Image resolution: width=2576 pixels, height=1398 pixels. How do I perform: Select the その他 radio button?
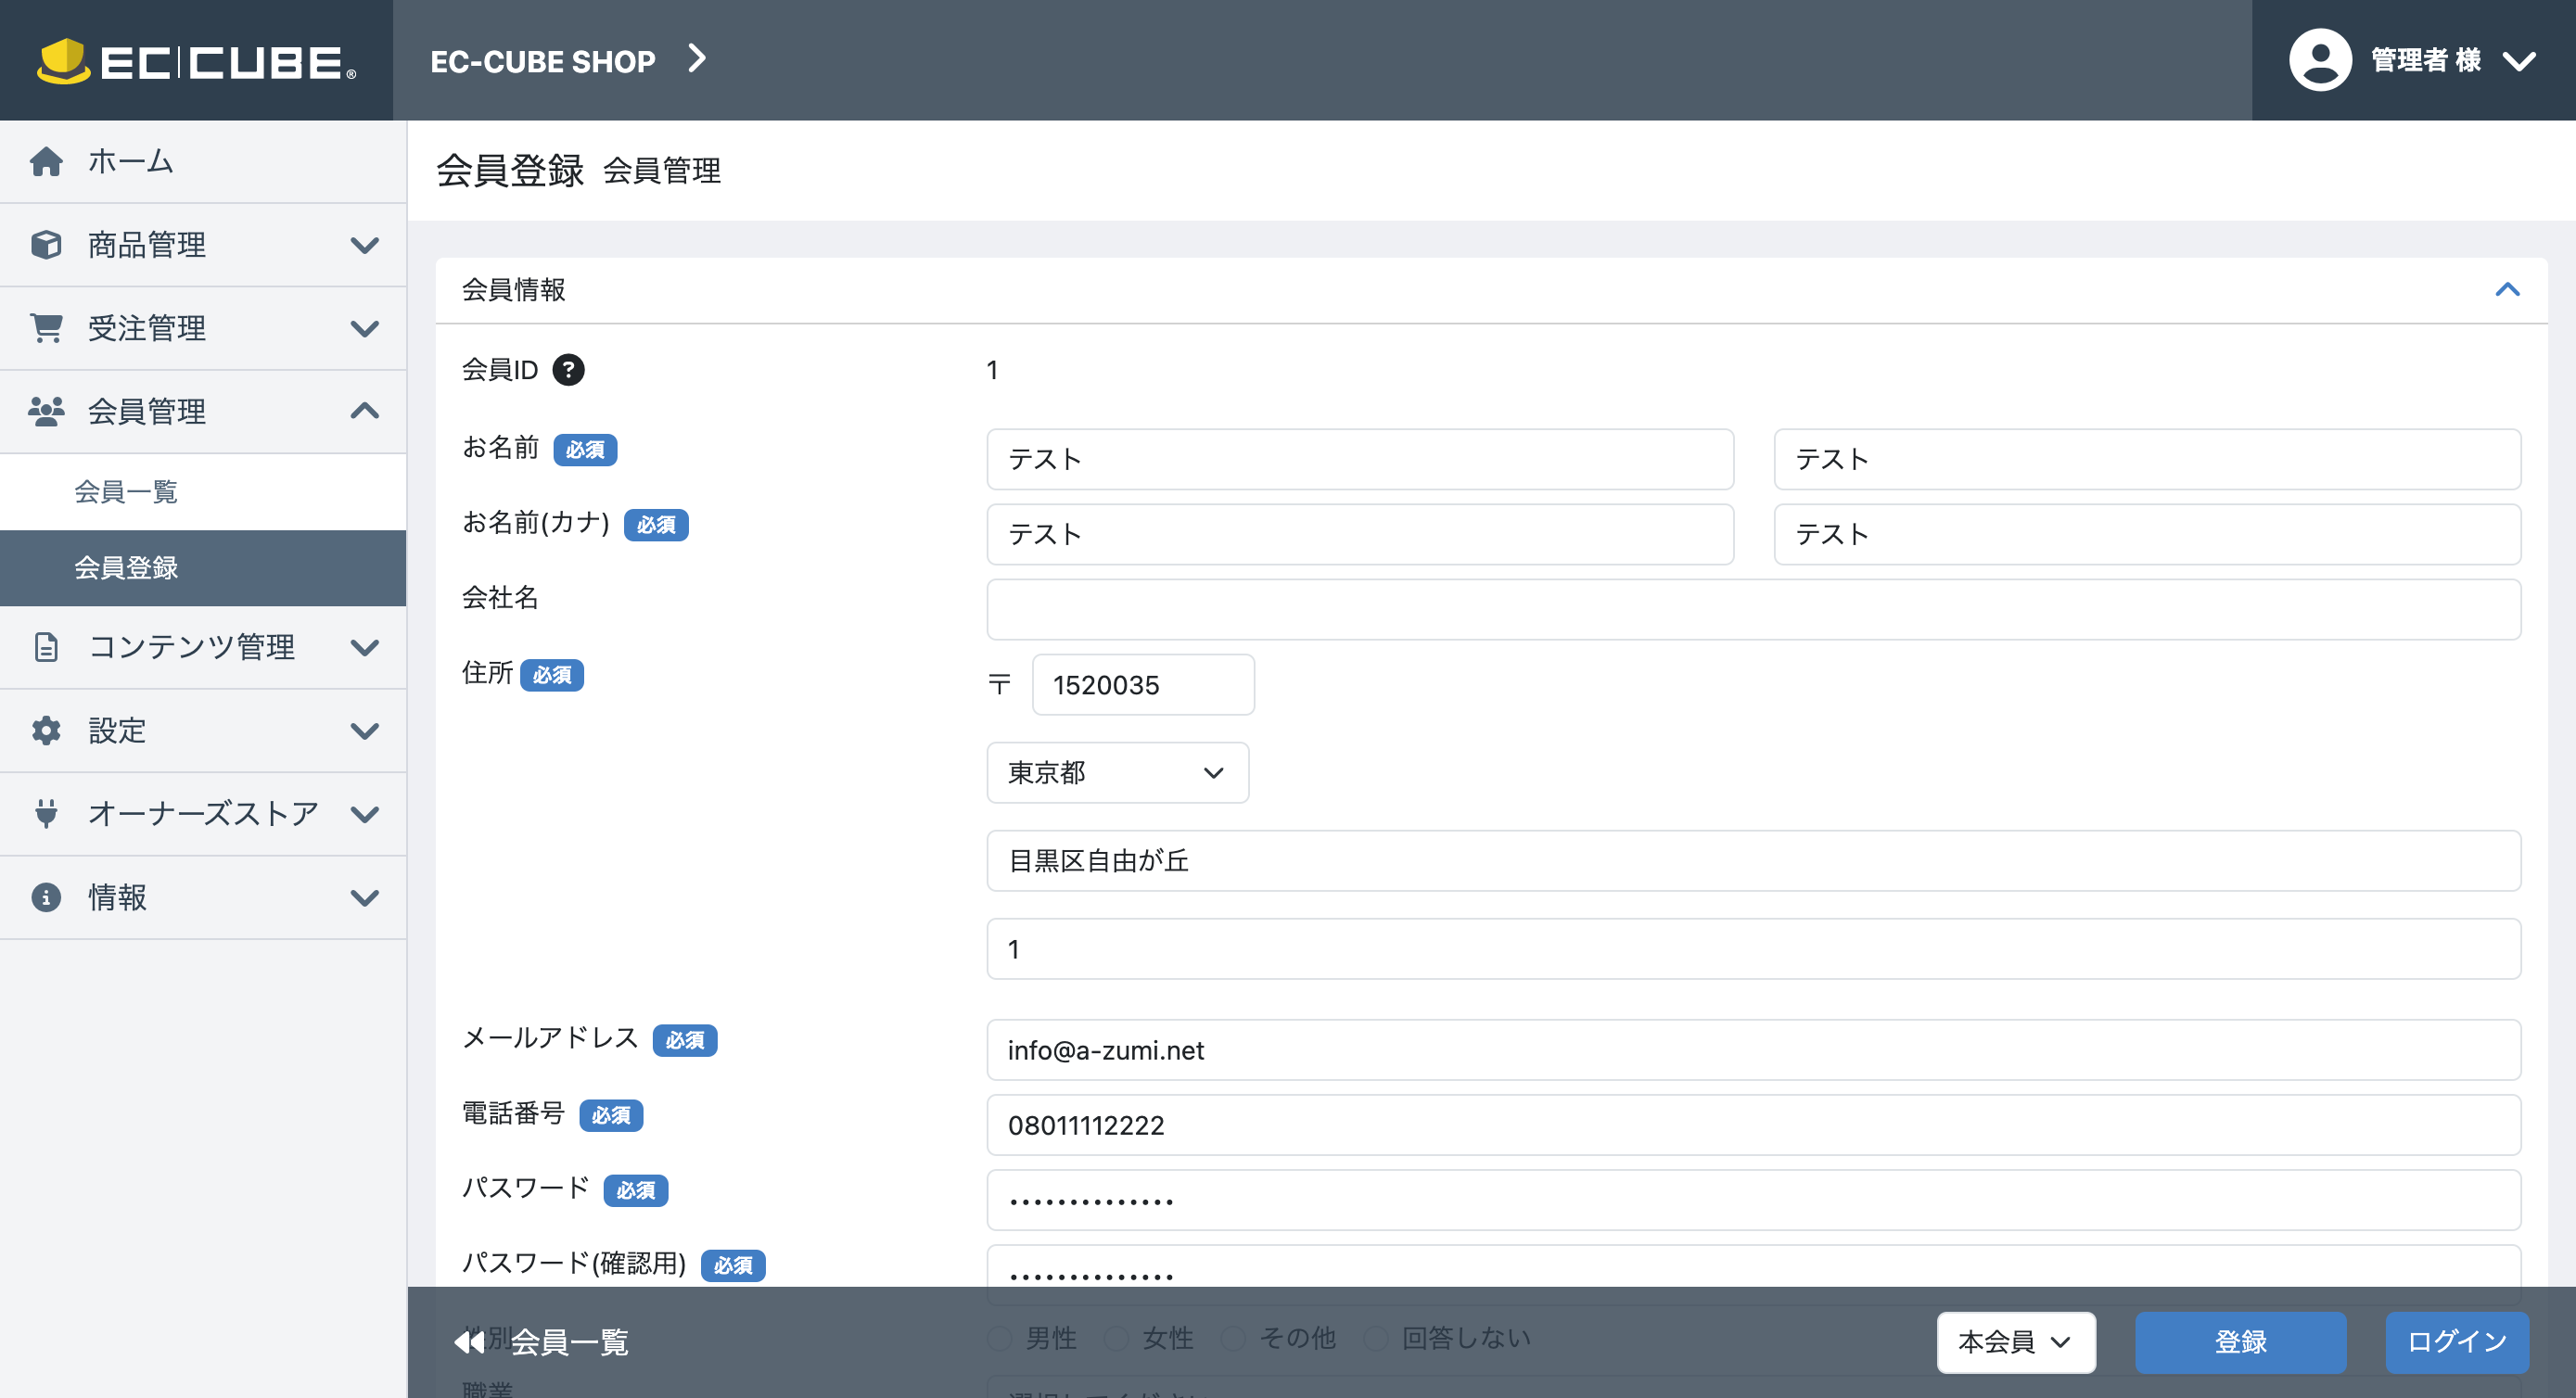(x=1233, y=1338)
